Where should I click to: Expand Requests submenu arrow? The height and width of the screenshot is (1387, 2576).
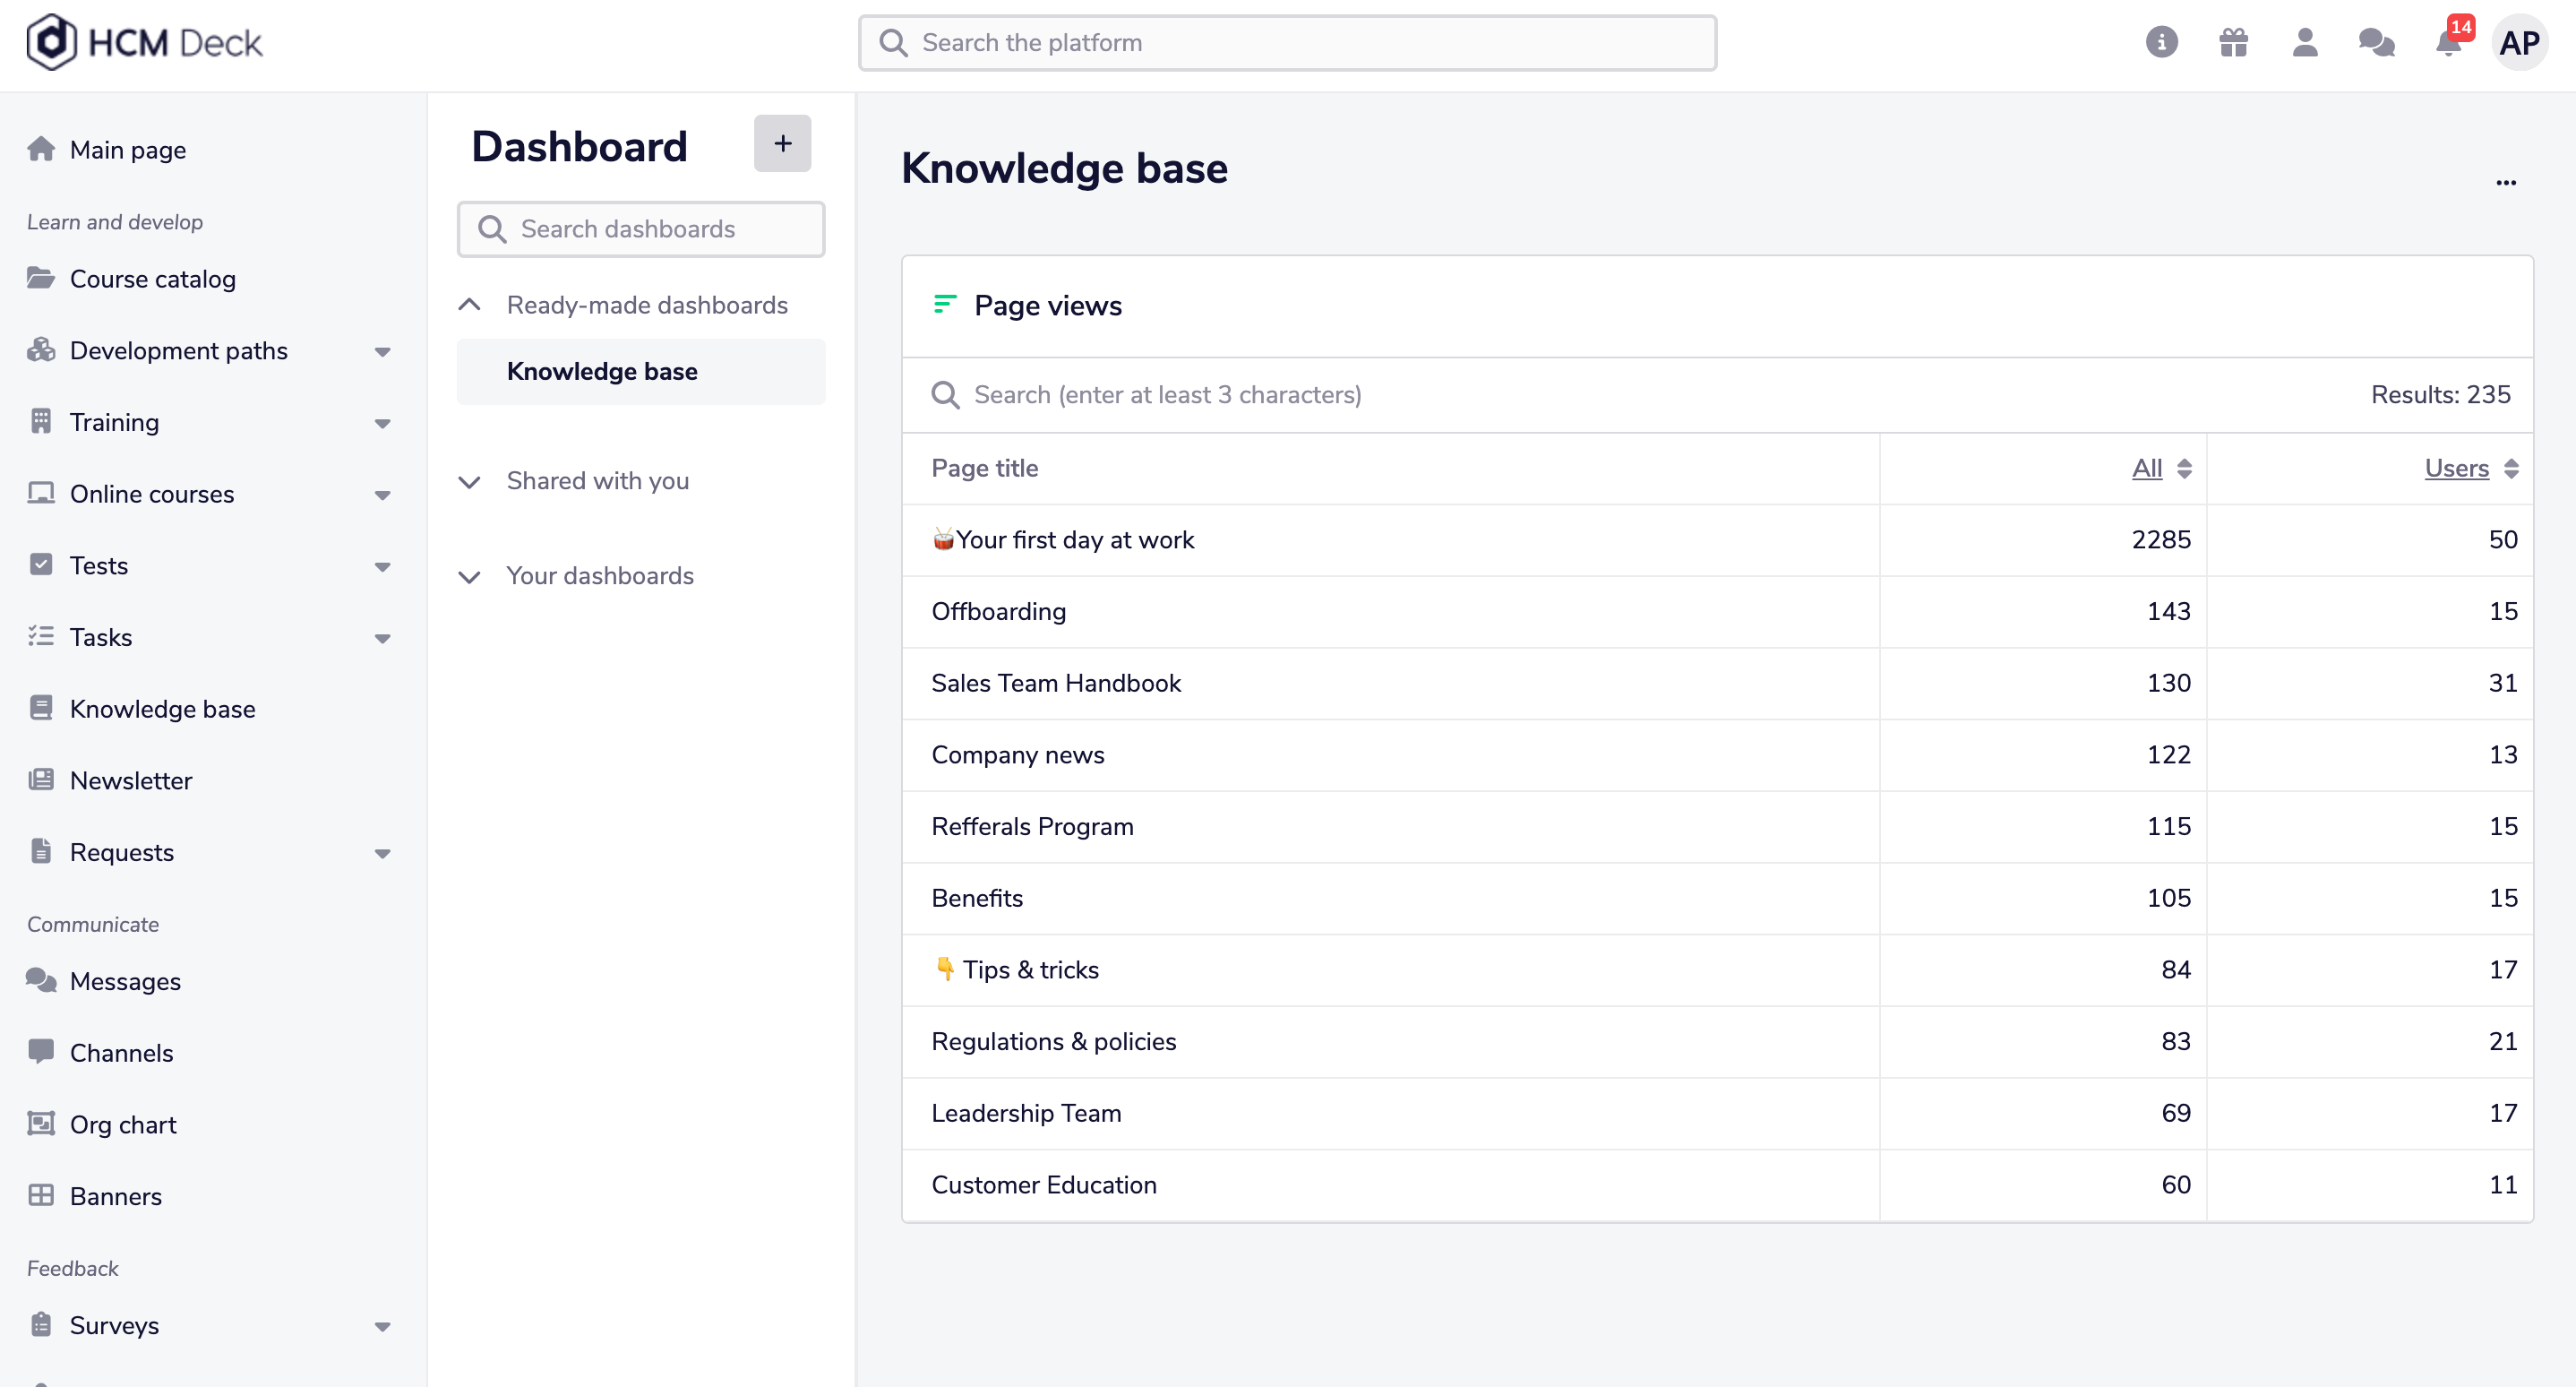coord(382,853)
